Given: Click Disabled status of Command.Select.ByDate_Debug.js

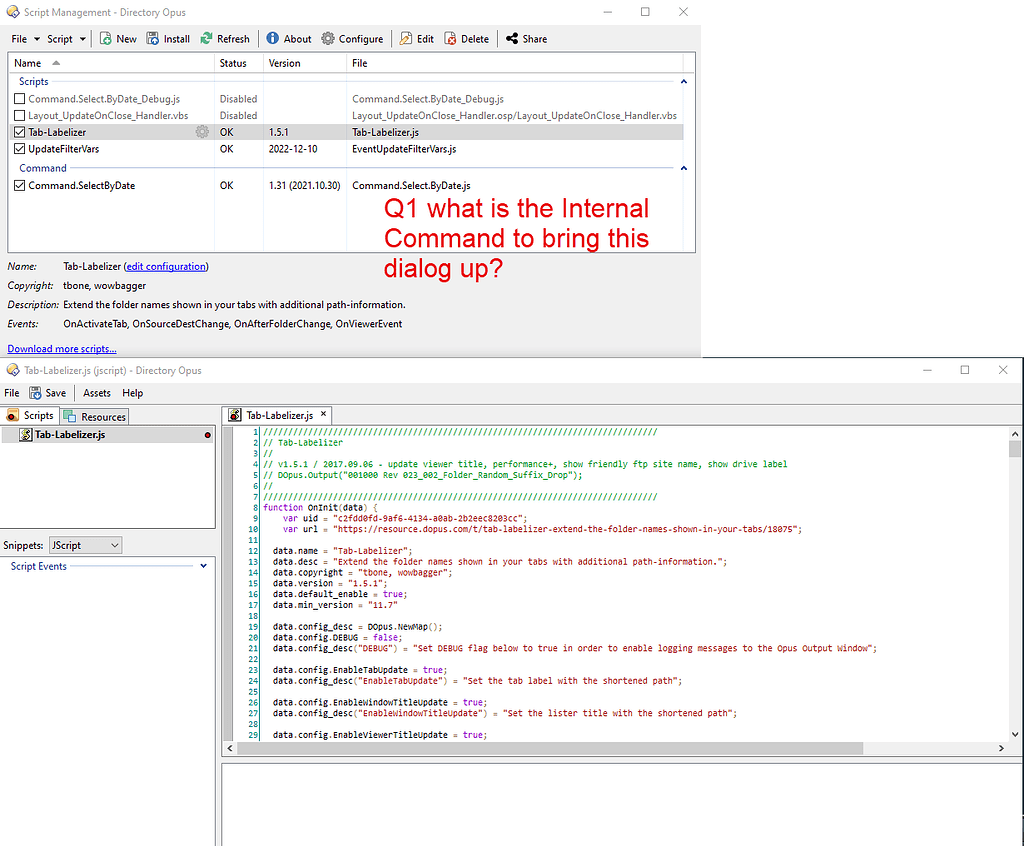Looking at the screenshot, I should 238,99.
